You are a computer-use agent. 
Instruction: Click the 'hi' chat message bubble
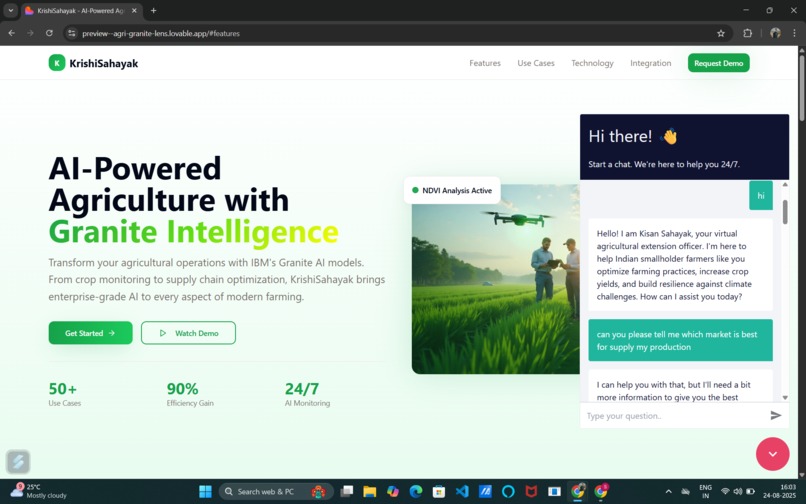point(761,195)
